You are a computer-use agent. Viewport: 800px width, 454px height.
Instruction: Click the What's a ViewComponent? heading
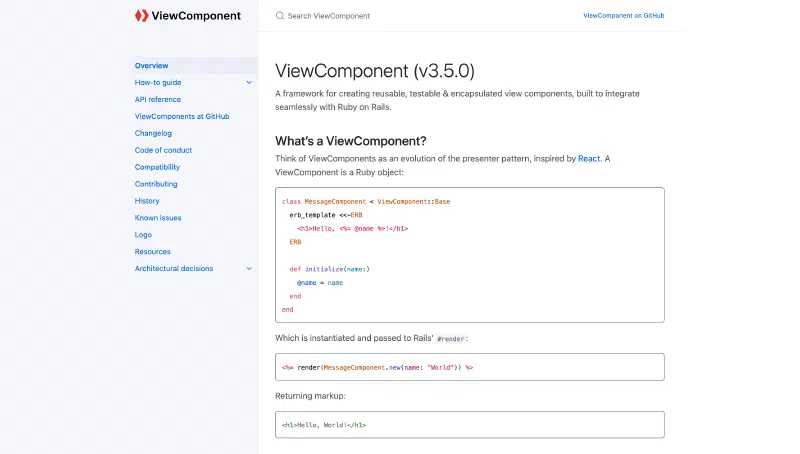351,141
